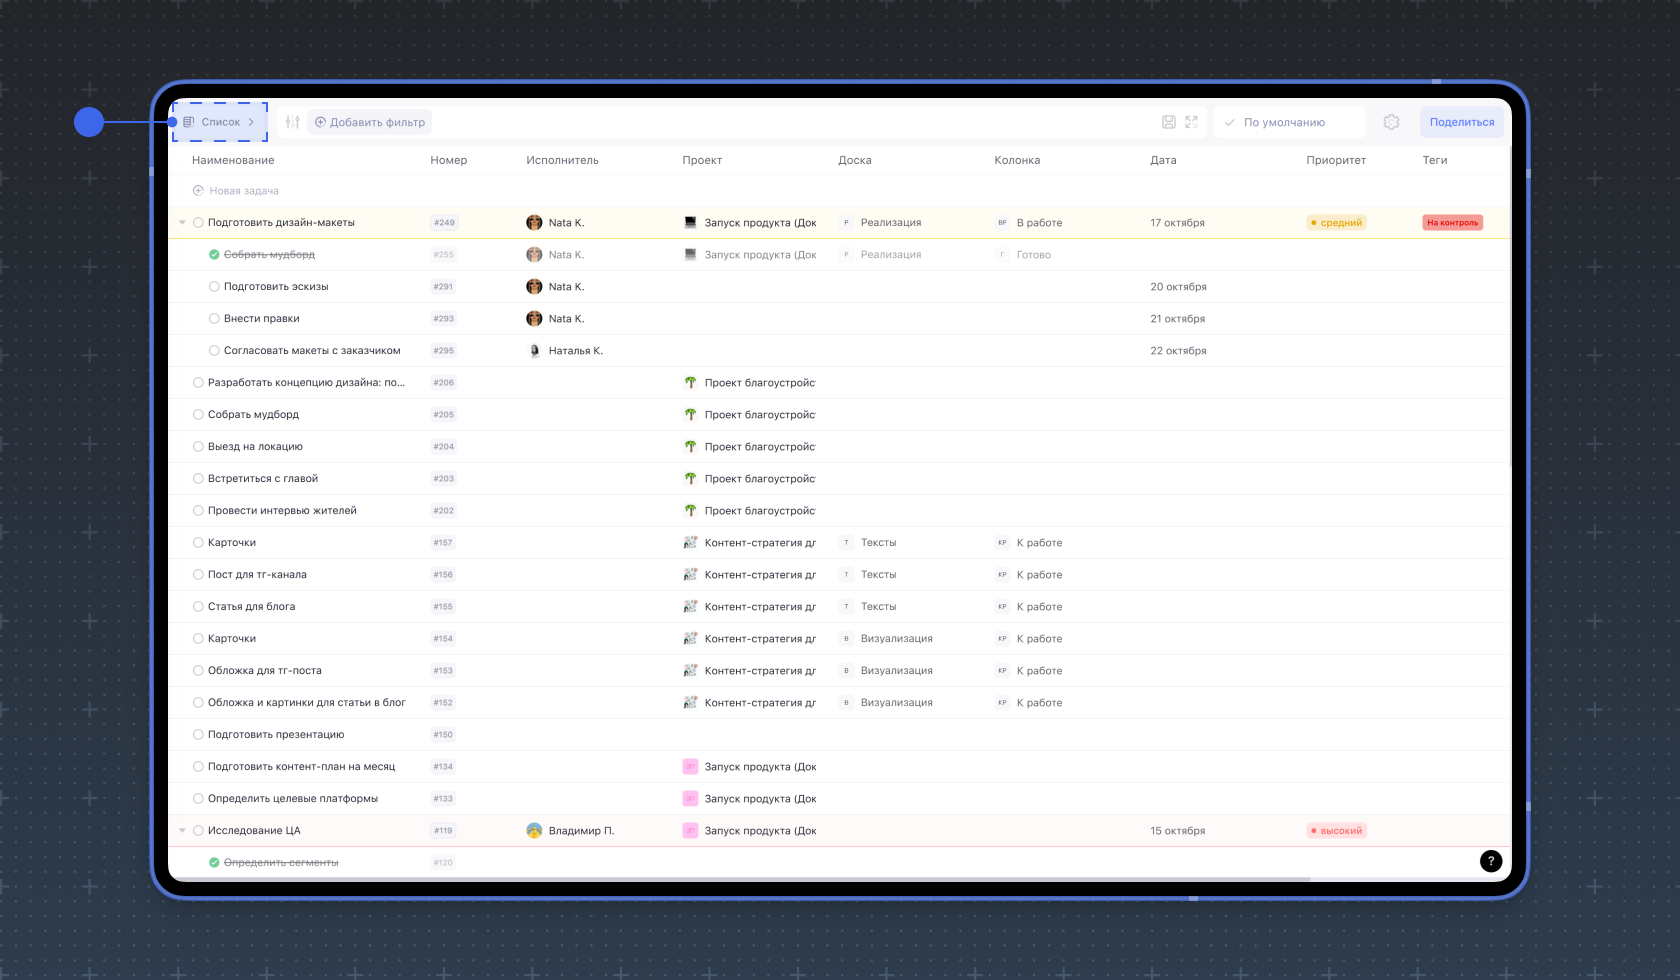The height and width of the screenshot is (980, 1680).
Task: Open the По умолчанию sorting dropdown
Action: tap(1290, 122)
